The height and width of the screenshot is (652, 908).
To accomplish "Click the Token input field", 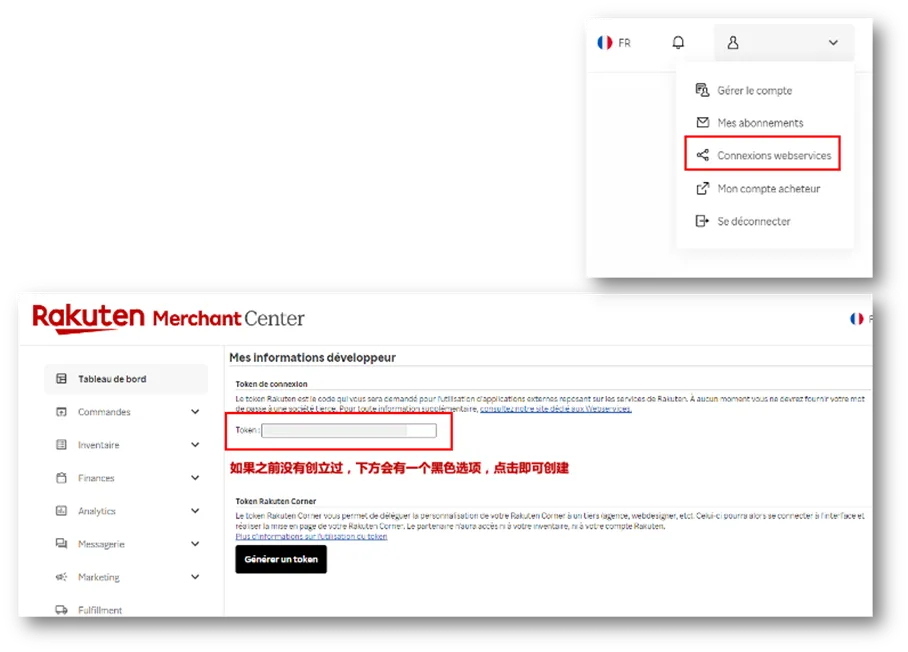I will pyautogui.click(x=349, y=430).
